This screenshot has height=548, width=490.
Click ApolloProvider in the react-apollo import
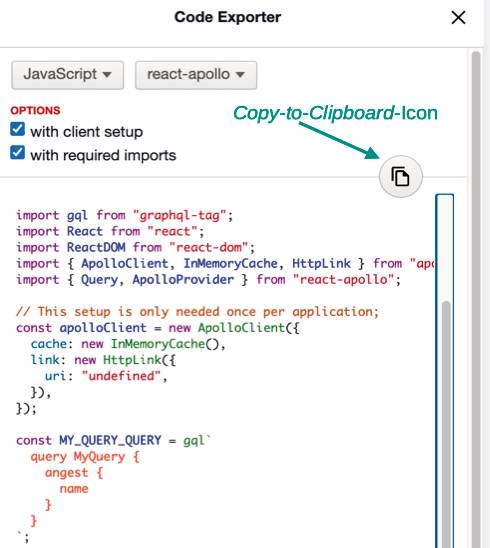click(x=183, y=280)
